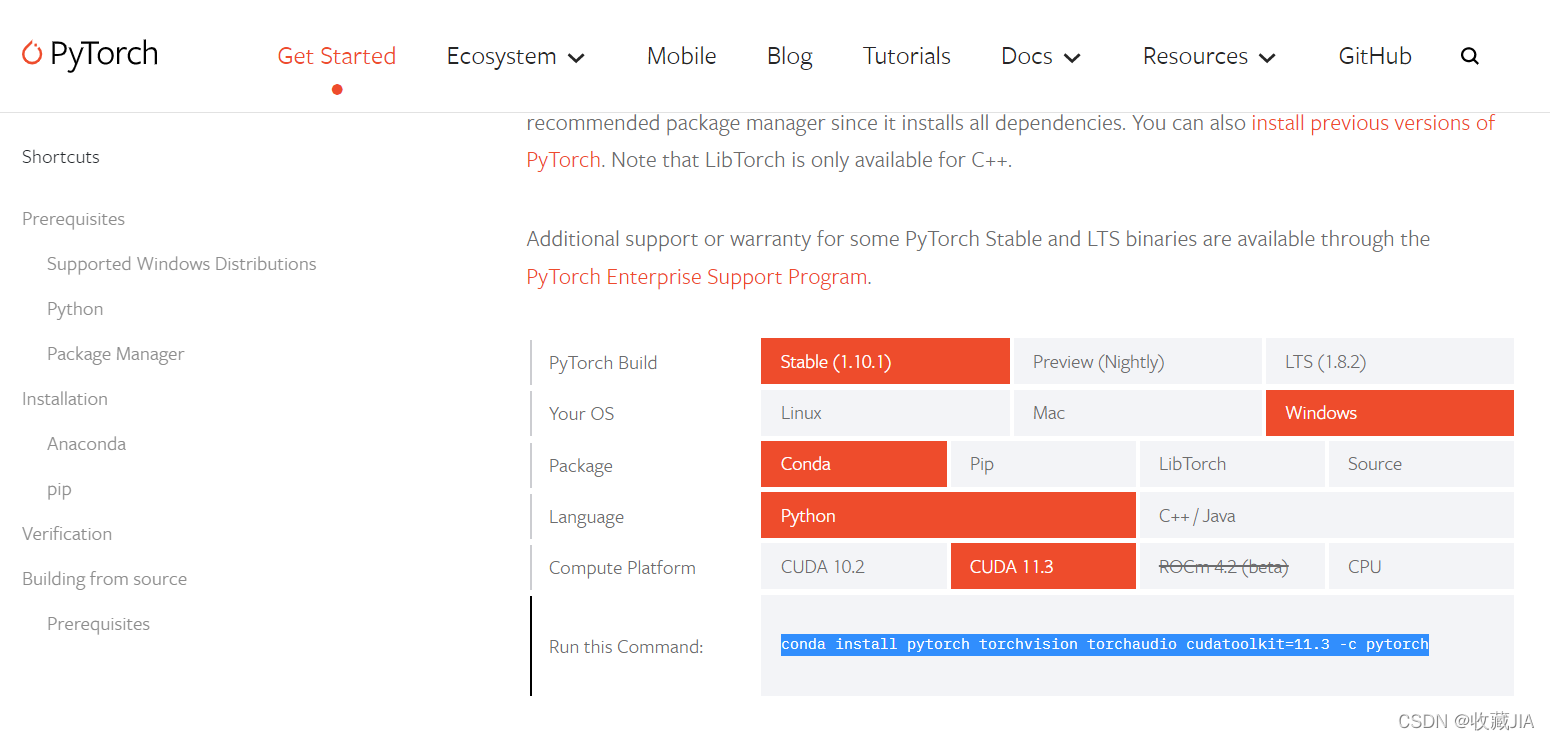The width and height of the screenshot is (1550, 740).
Task: Jump to the Verification shortcut
Action: [x=67, y=534]
